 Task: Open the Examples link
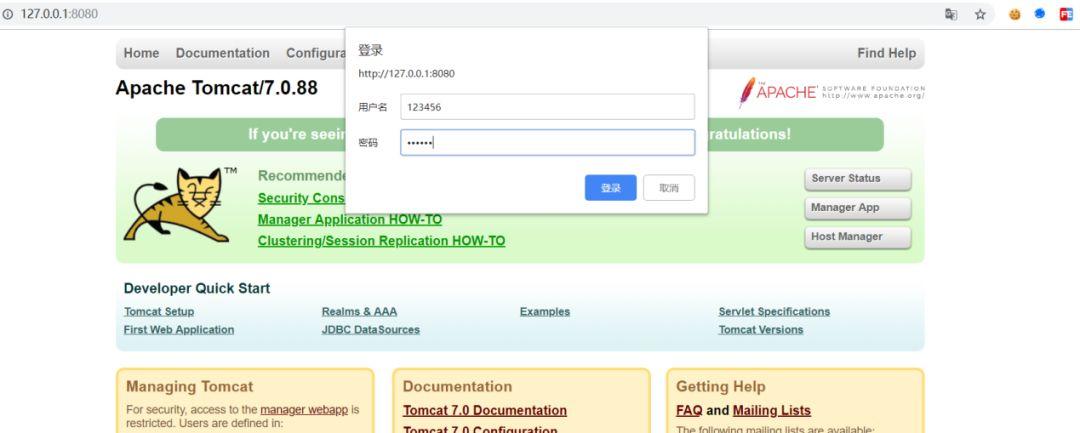pos(545,312)
